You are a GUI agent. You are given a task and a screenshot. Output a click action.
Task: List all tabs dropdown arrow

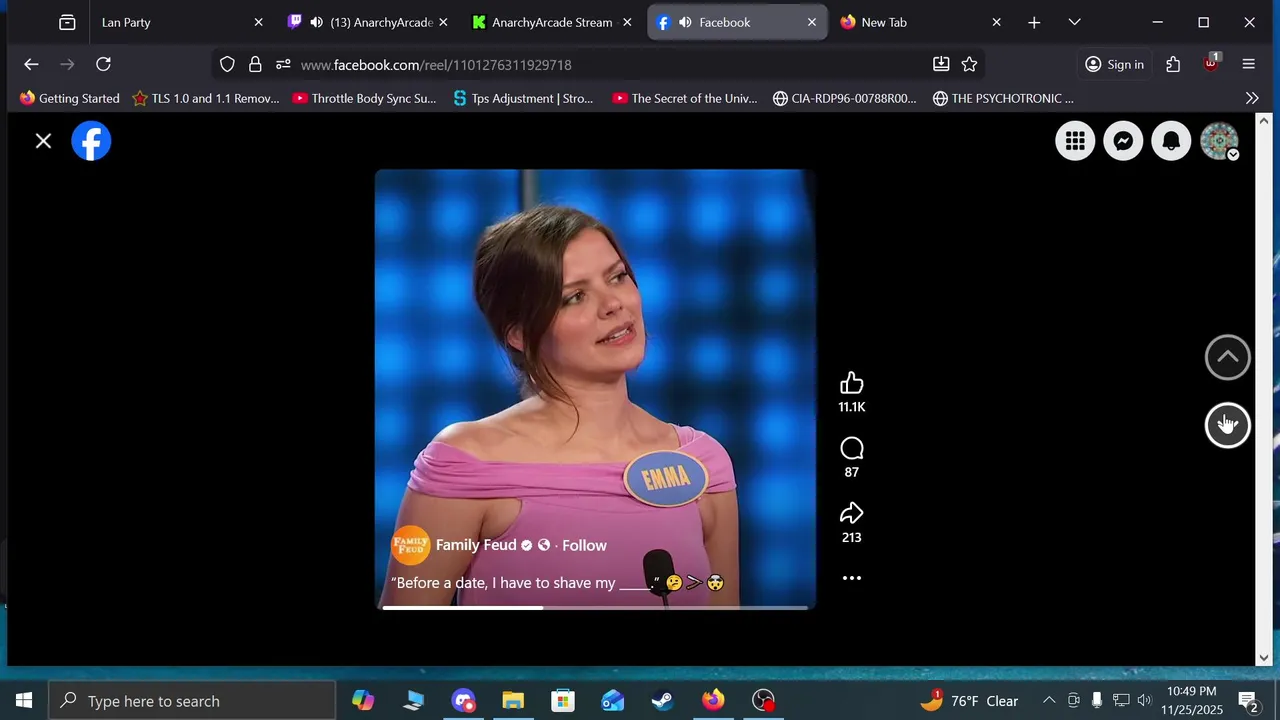coord(1074,22)
